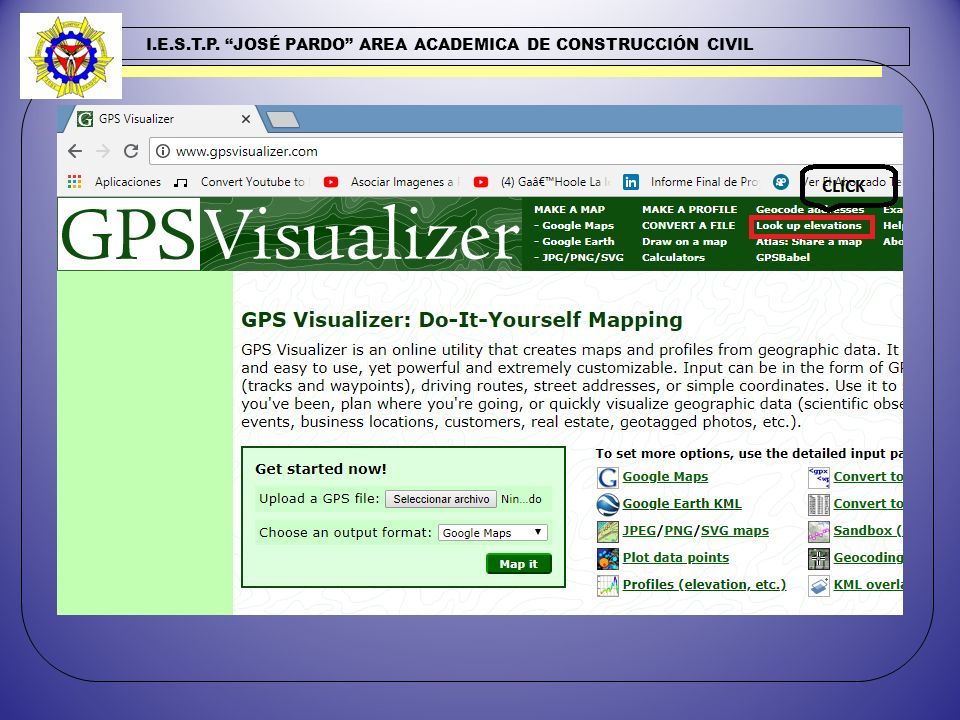Click the Profiles elevation chart icon

click(608, 585)
